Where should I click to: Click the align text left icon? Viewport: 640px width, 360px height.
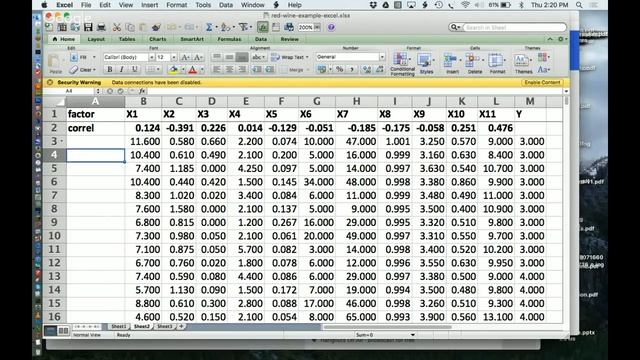pos(216,69)
